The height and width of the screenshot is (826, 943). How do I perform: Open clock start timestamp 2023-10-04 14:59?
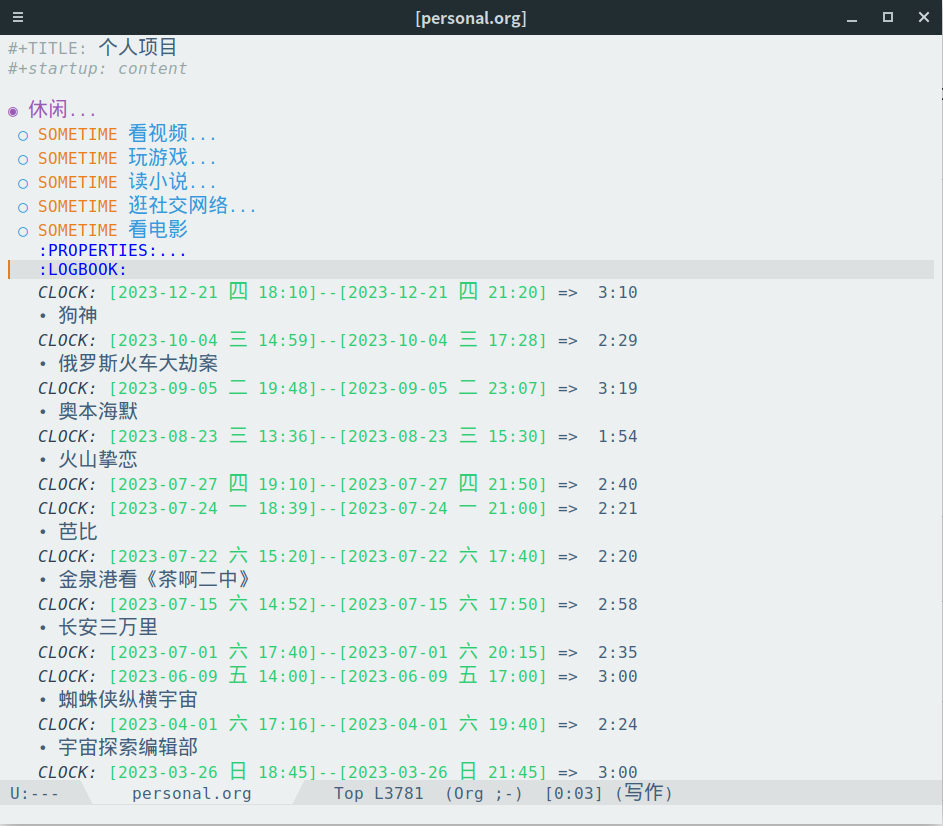[213, 341]
